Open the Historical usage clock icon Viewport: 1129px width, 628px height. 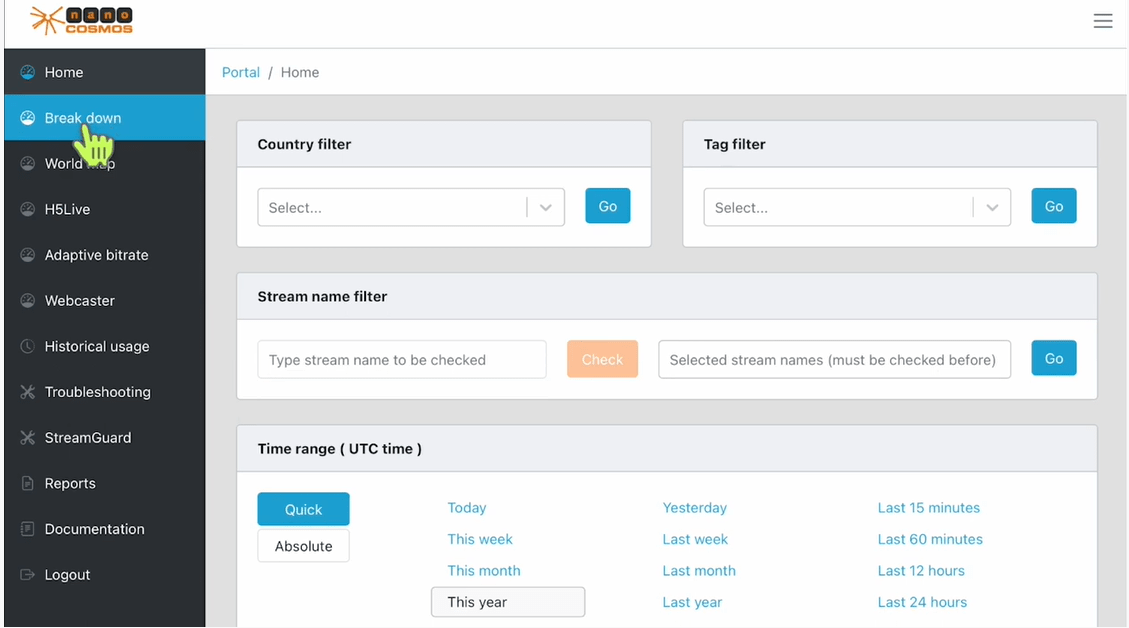click(27, 346)
